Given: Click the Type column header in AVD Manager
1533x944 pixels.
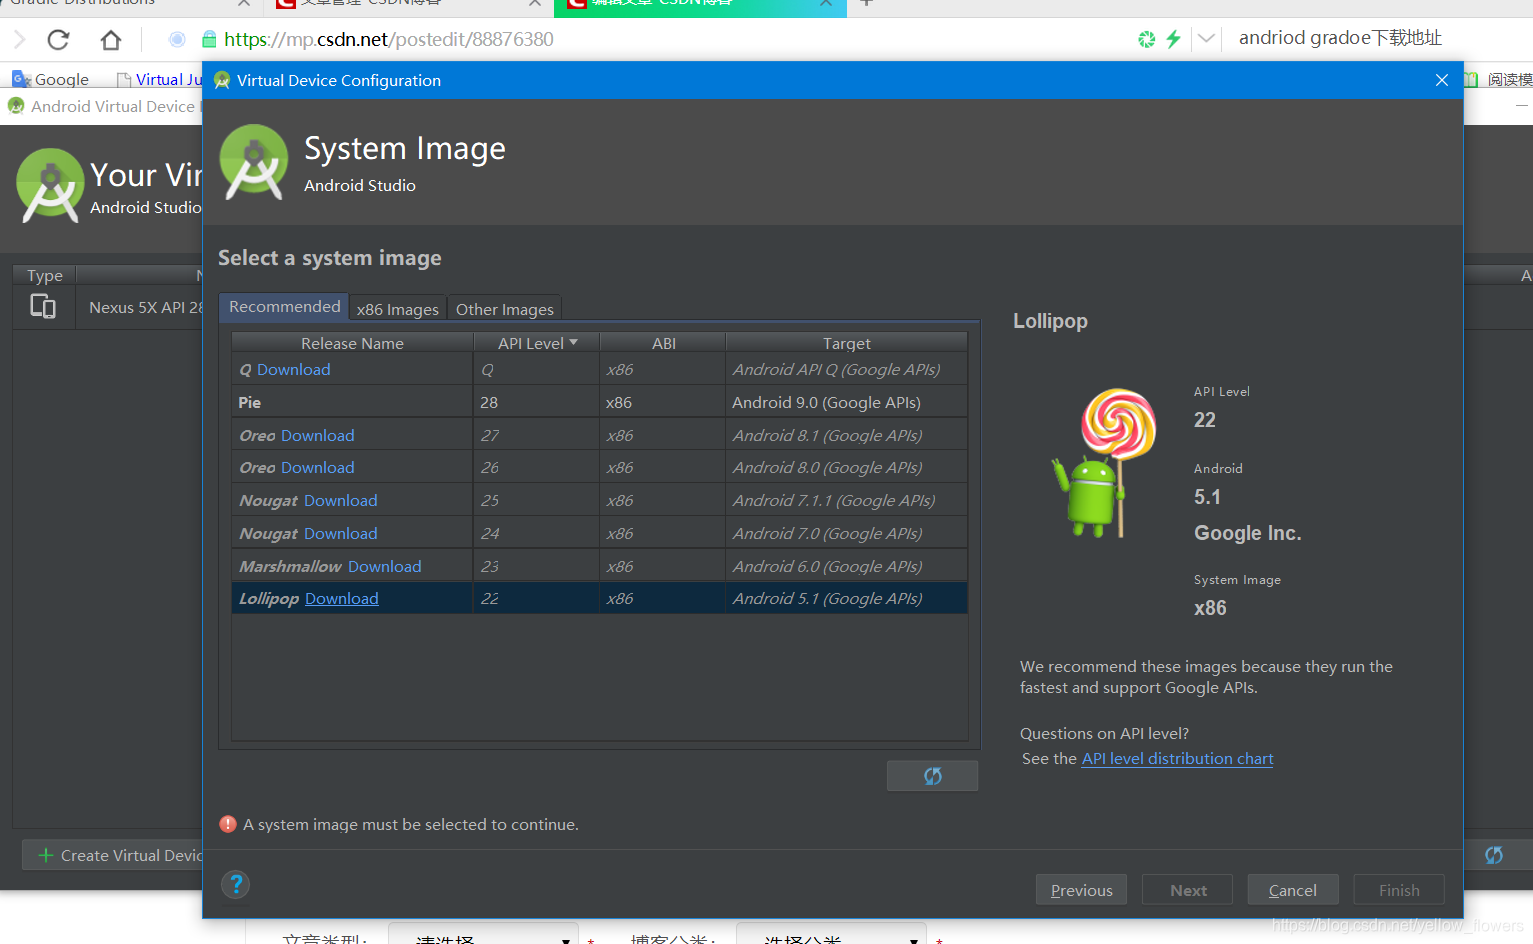Looking at the screenshot, I should click(45, 275).
